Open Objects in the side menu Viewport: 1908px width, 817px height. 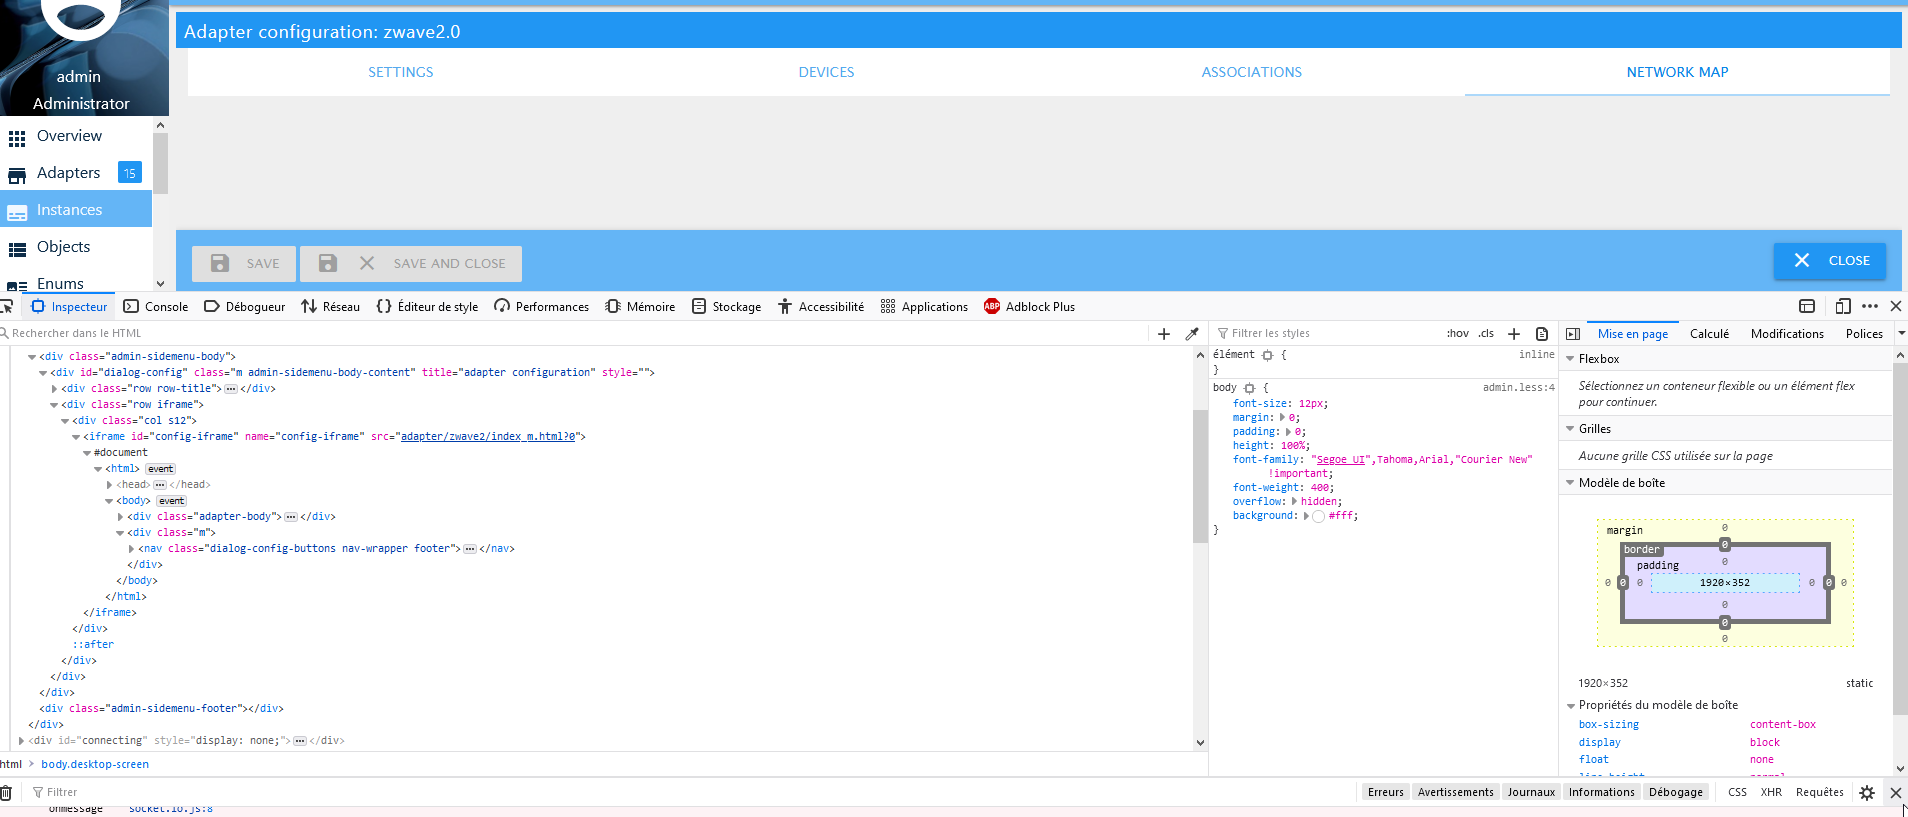coord(76,247)
